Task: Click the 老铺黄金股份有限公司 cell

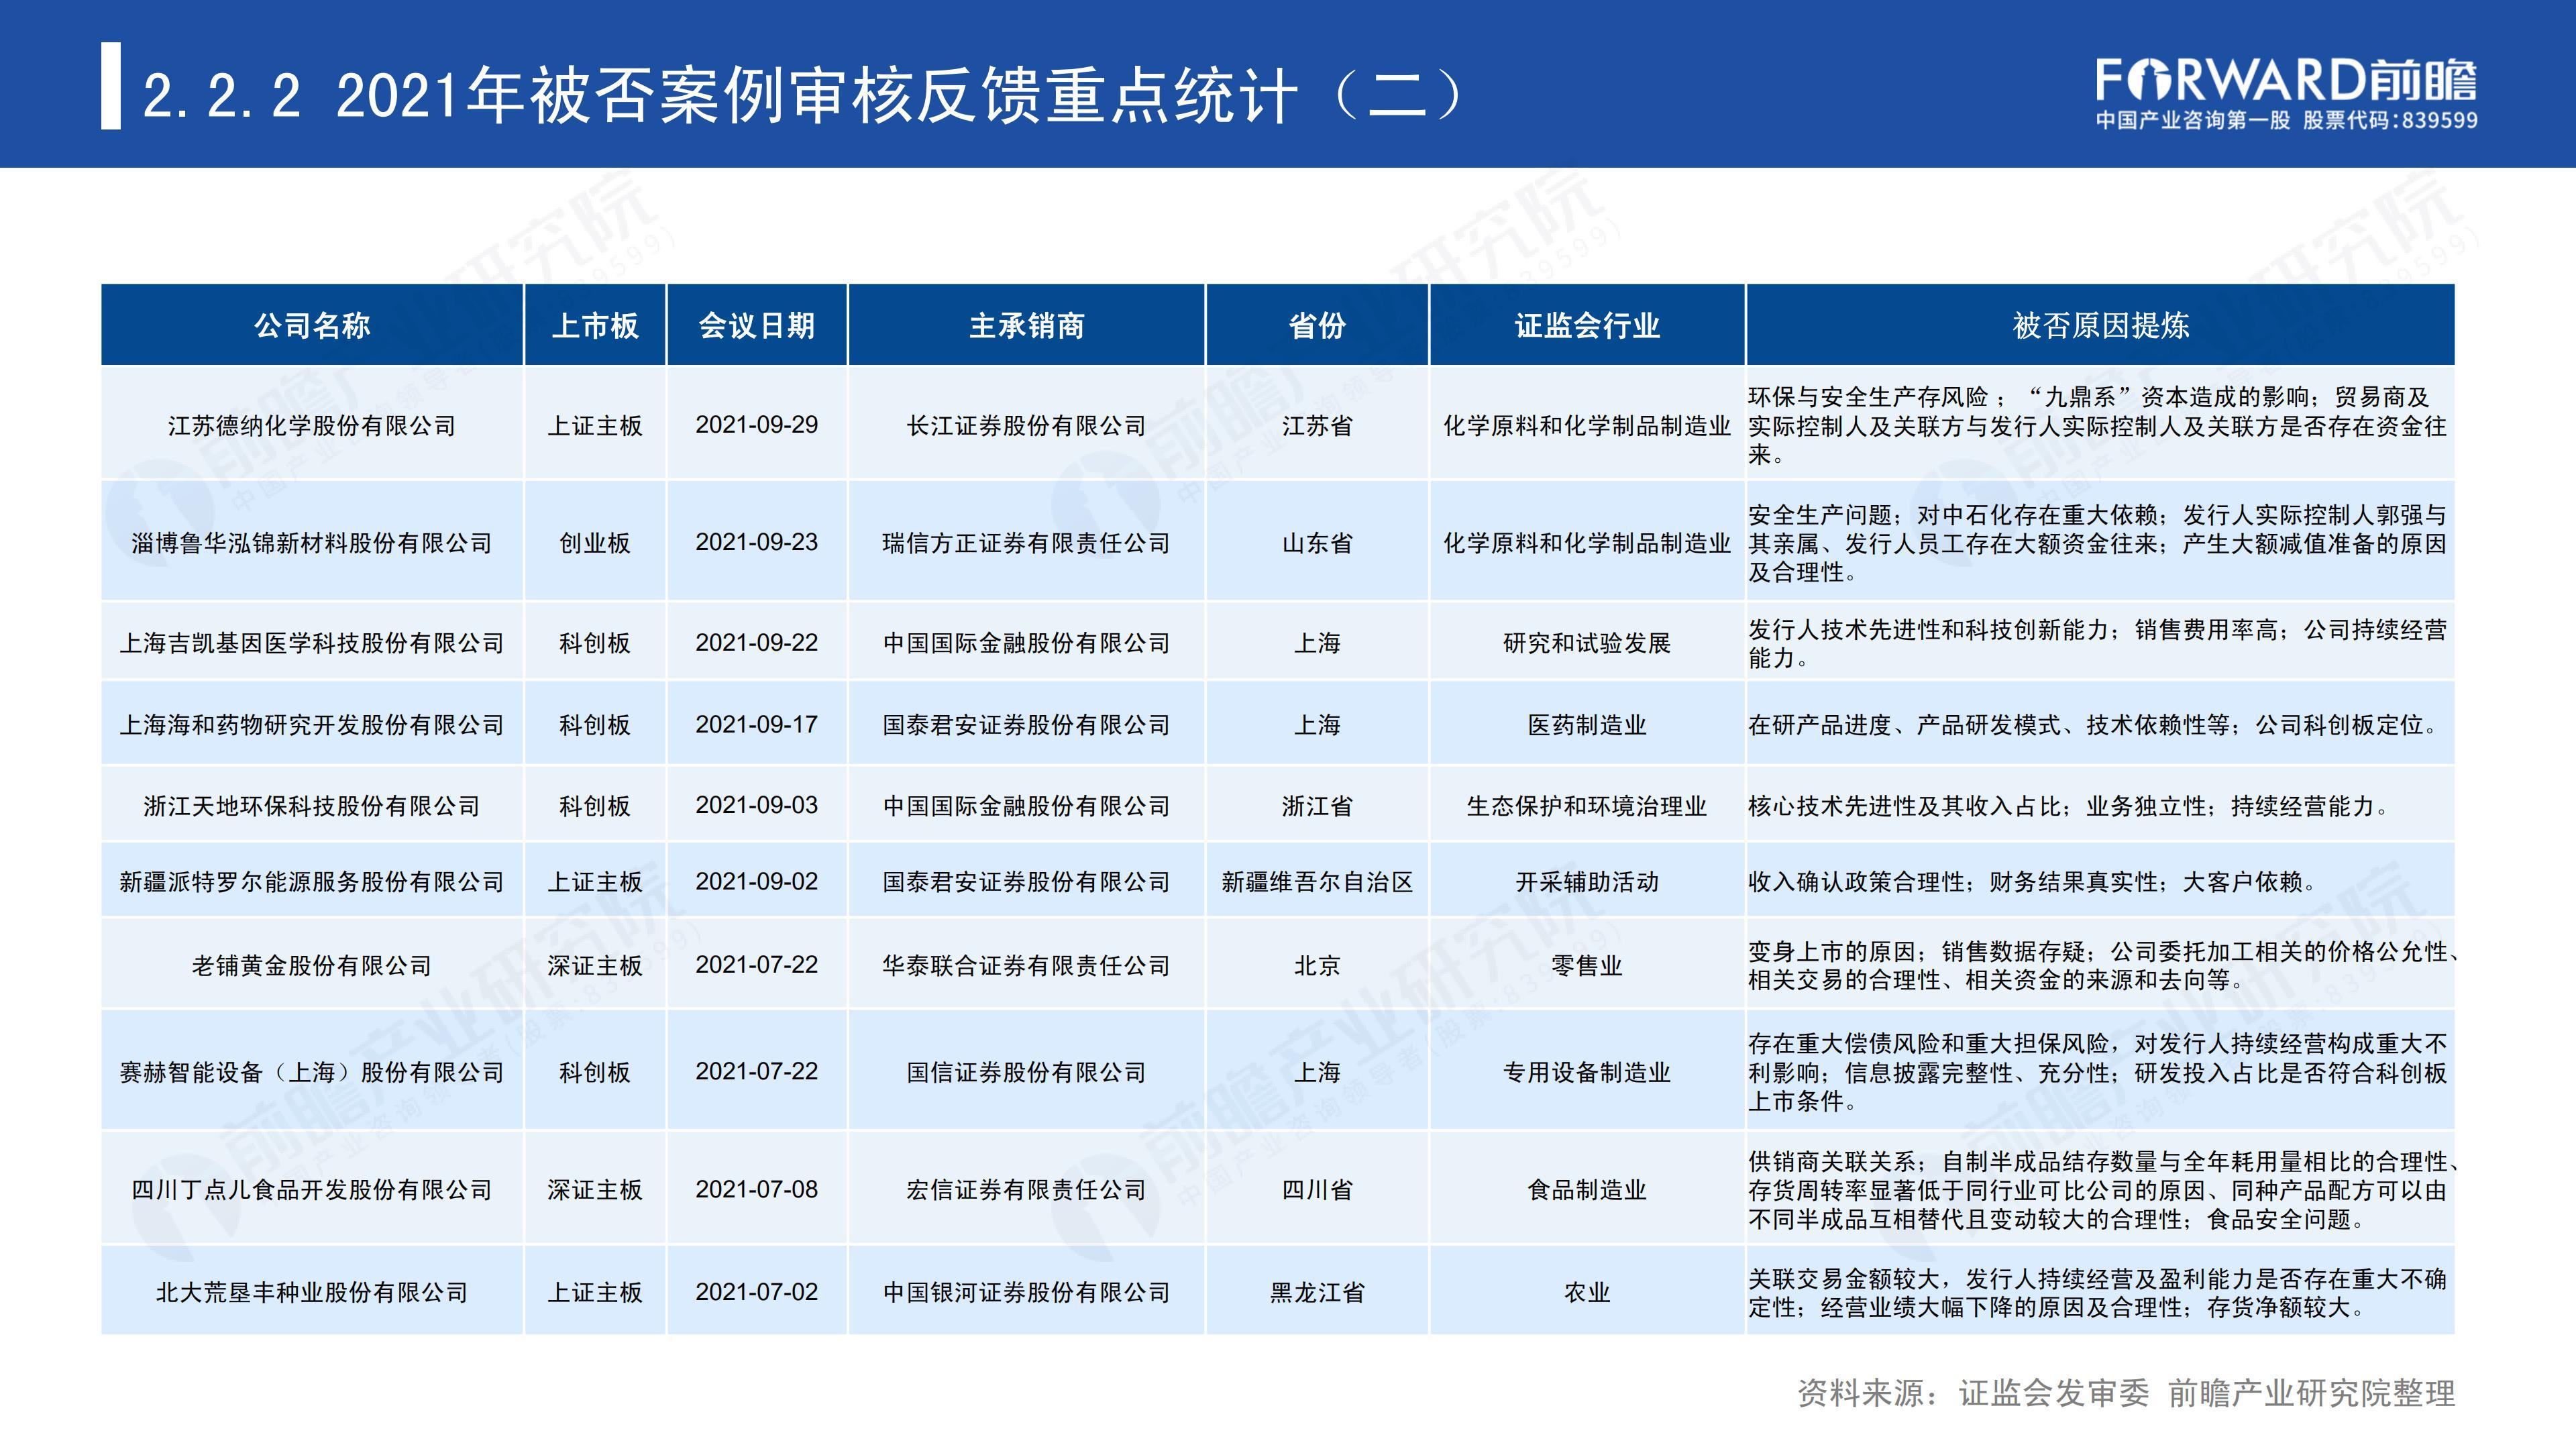Action: 311,965
